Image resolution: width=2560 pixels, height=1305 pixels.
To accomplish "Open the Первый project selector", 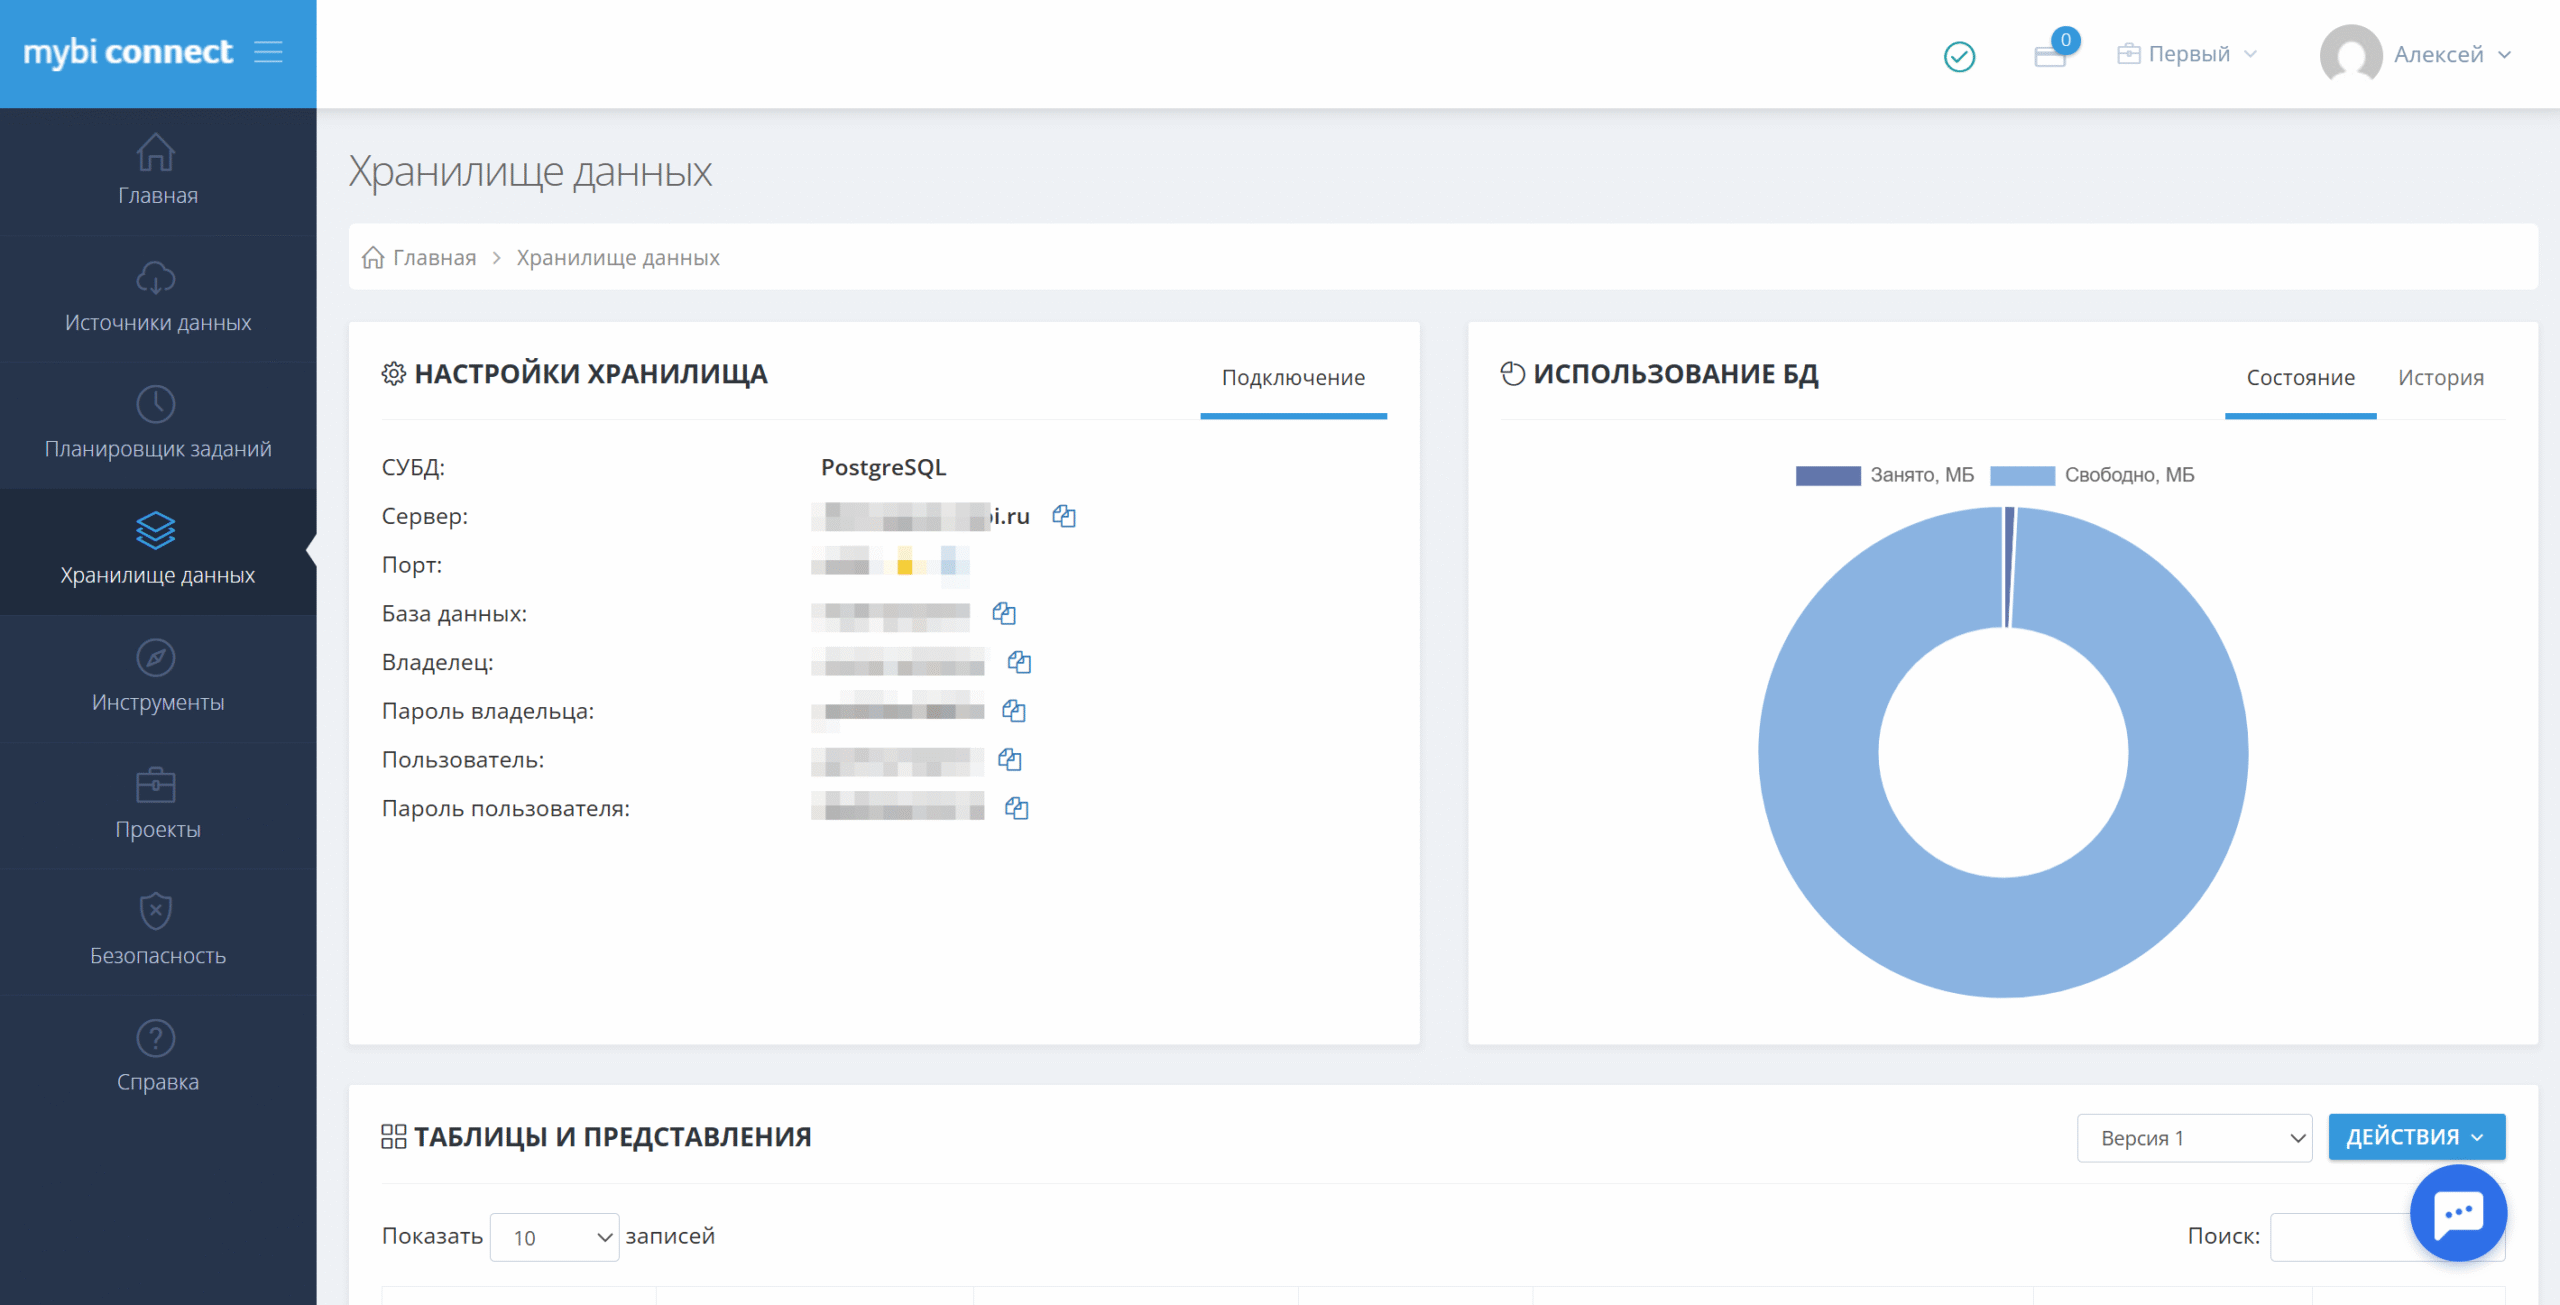I will tap(2187, 54).
